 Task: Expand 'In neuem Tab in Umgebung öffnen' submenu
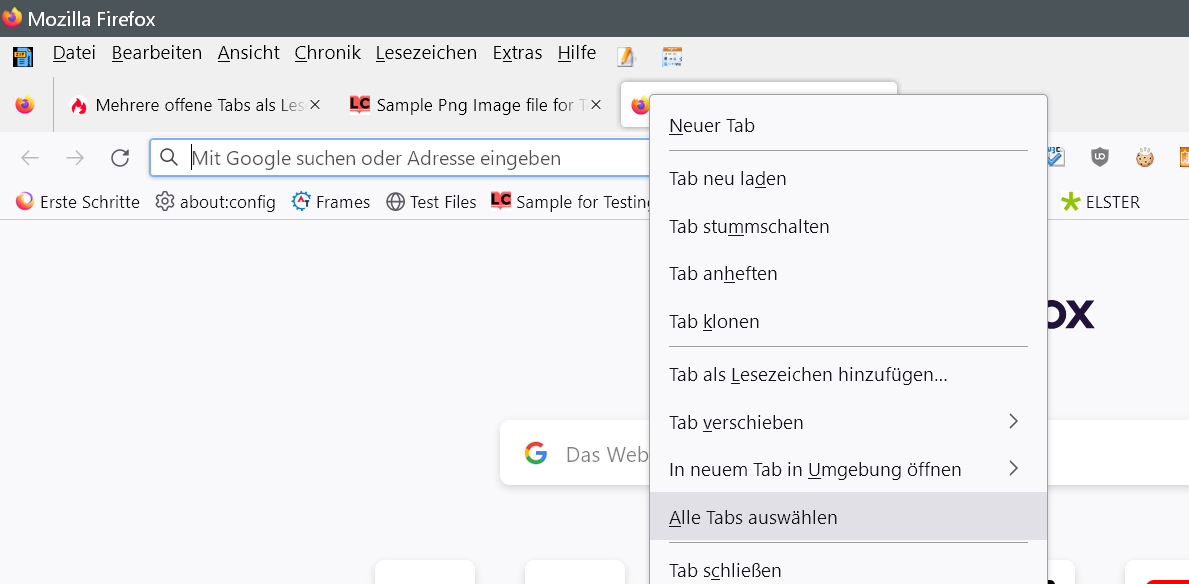[1013, 469]
